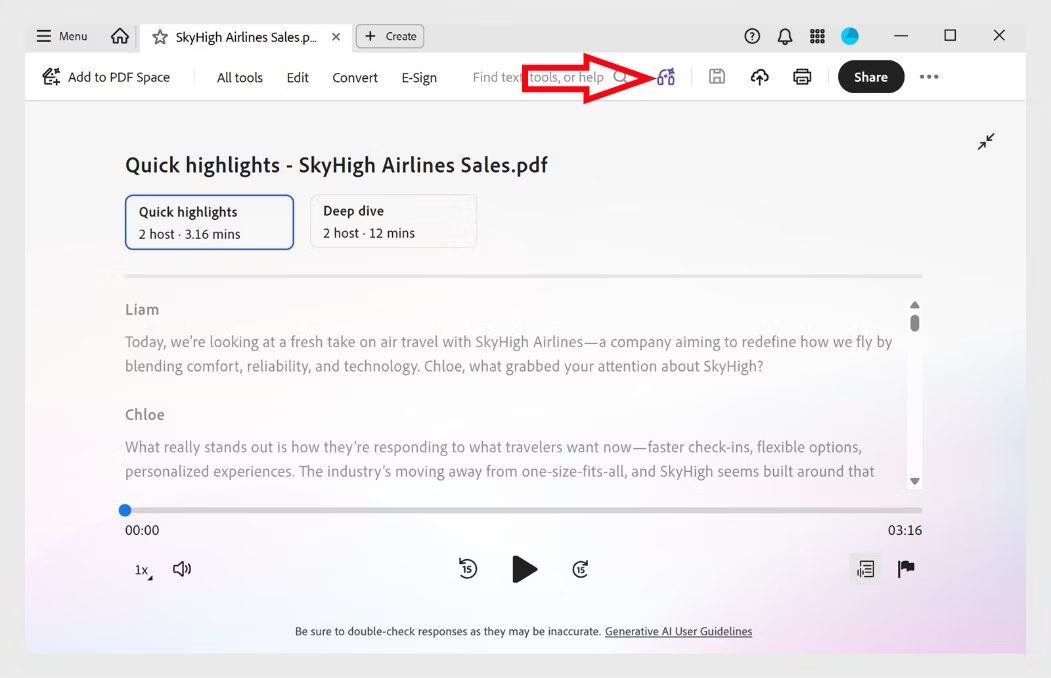Screen dimensions: 1051x678
Task: Open the Edit menu item
Action: [x=298, y=78]
